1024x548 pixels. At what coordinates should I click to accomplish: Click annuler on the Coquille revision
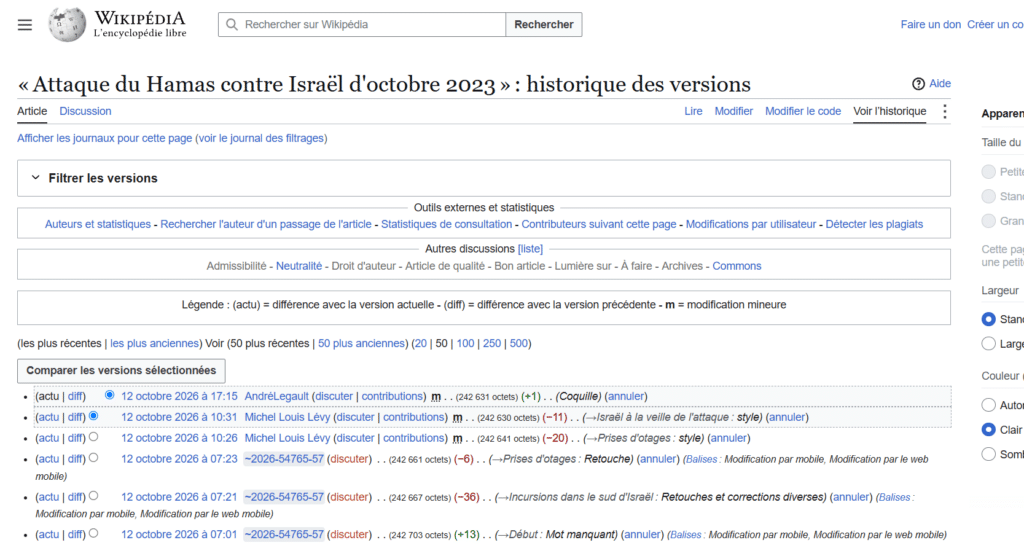coord(626,396)
